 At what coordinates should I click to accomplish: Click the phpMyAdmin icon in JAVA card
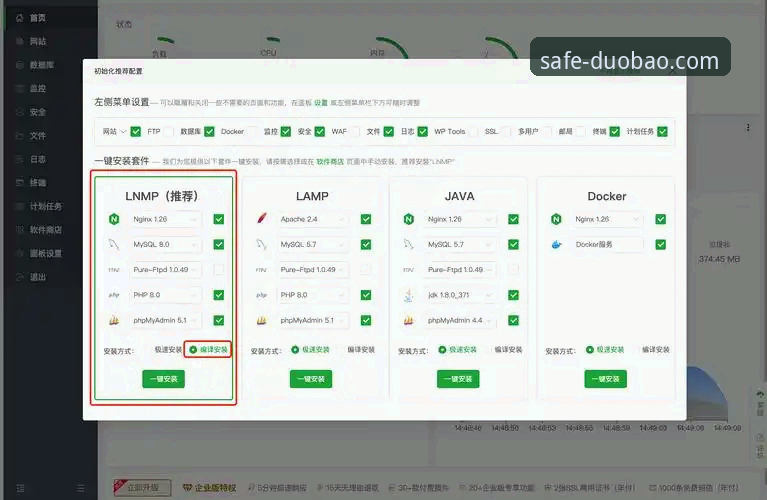[x=409, y=320]
